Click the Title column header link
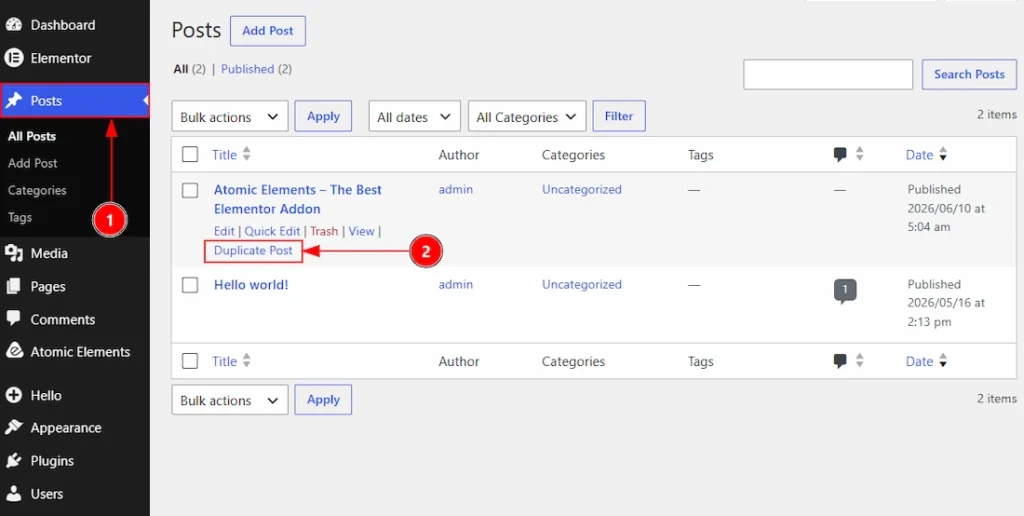1024x516 pixels. click(225, 155)
